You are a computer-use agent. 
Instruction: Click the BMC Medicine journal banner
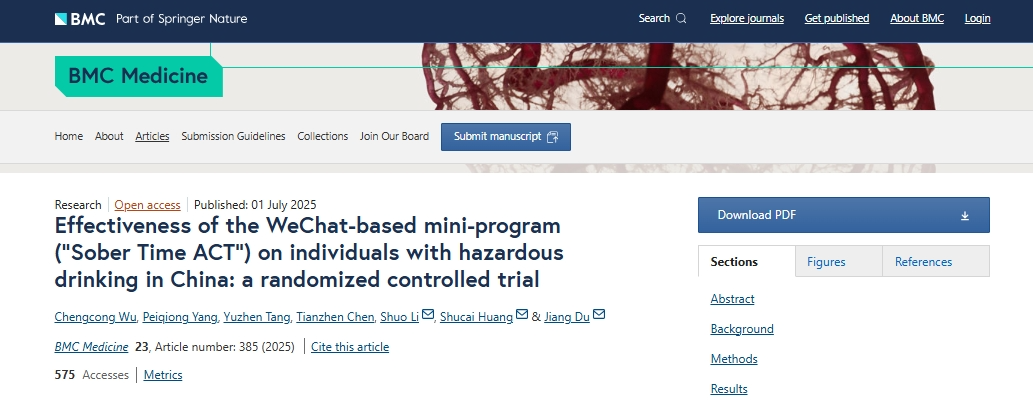click(x=138, y=76)
